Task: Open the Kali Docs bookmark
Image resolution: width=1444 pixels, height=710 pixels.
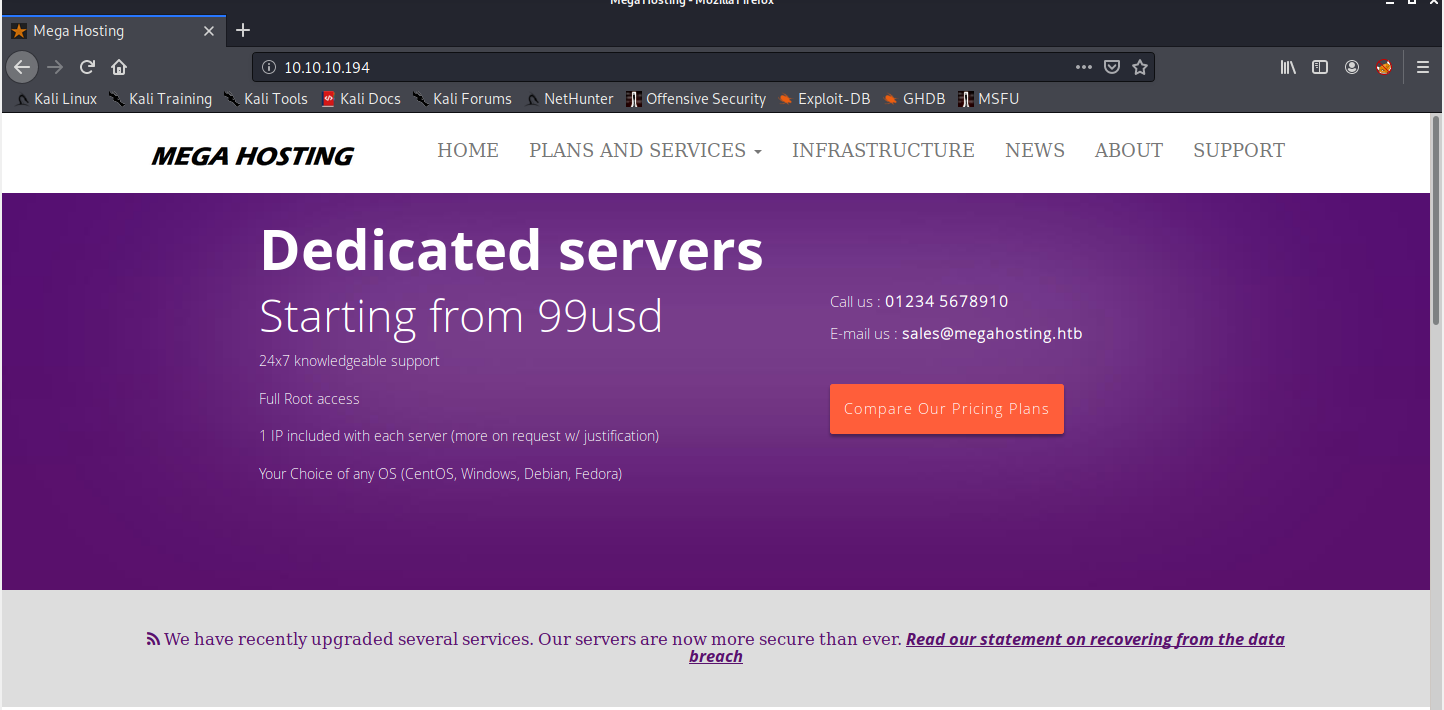Action: 360,99
